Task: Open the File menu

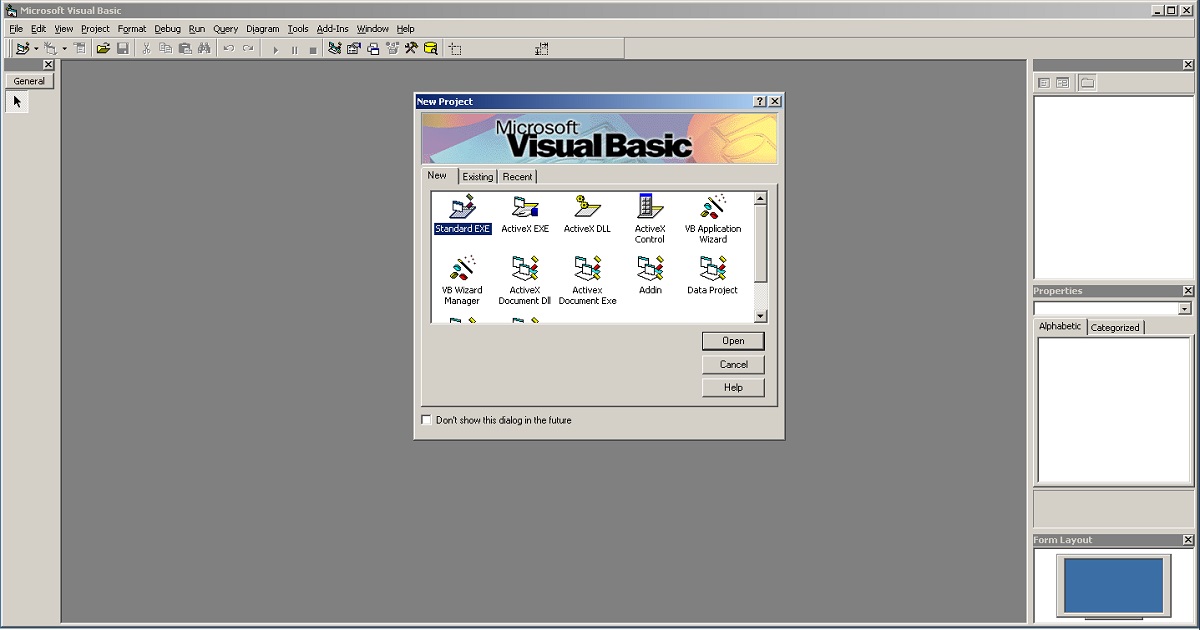Action: [16, 29]
